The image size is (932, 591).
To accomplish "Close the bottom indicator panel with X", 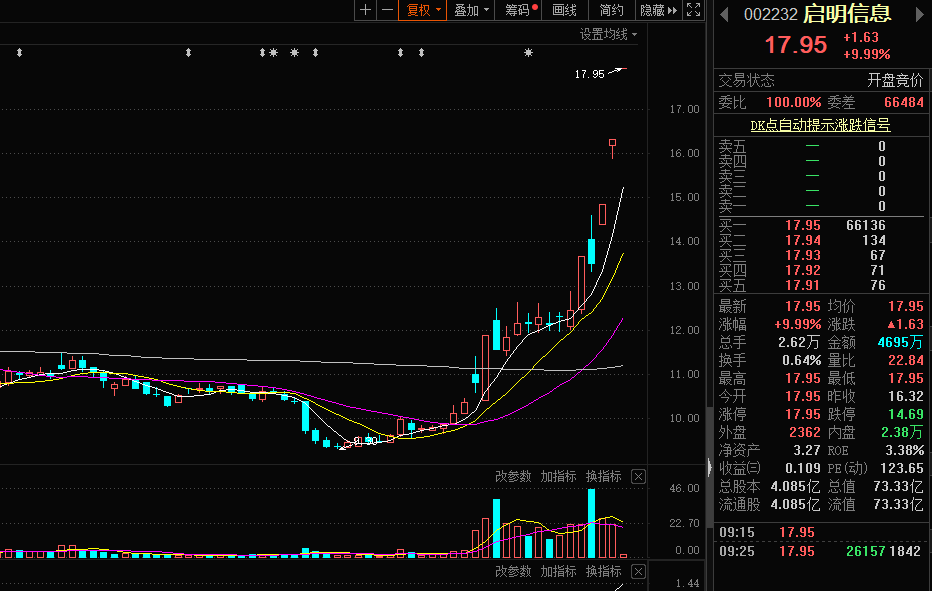I will 639,571.
